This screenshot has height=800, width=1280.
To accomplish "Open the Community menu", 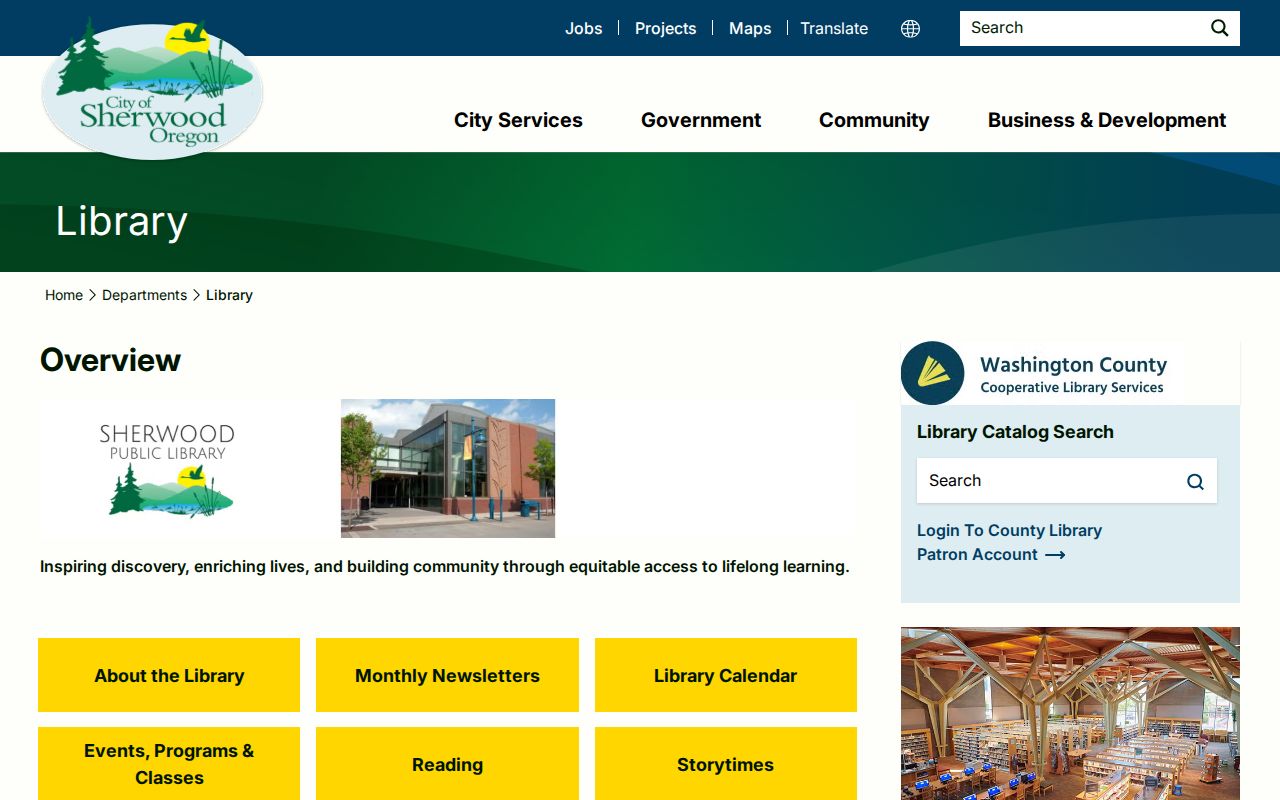I will 874,120.
